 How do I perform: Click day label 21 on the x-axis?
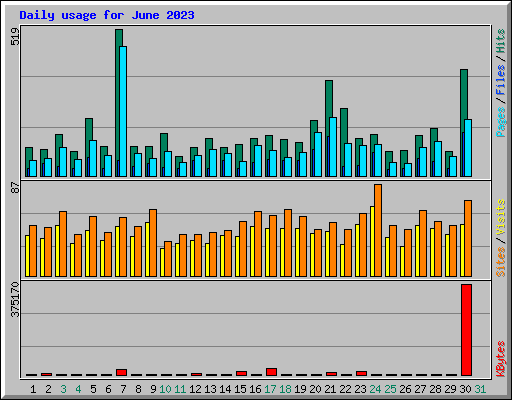(330, 389)
